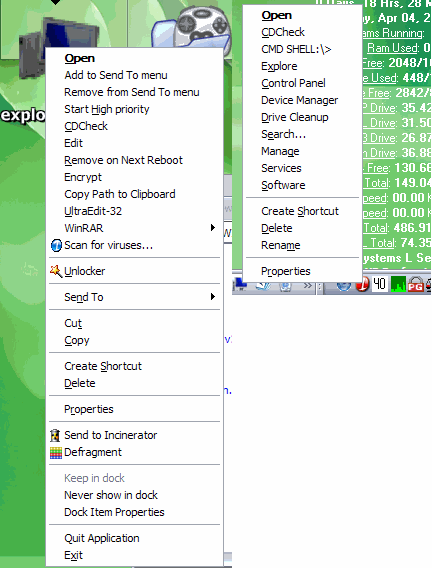Image resolution: width=432 pixels, height=568 pixels.
Task: Click Add to Send To menu
Action: pyautogui.click(x=134, y=75)
